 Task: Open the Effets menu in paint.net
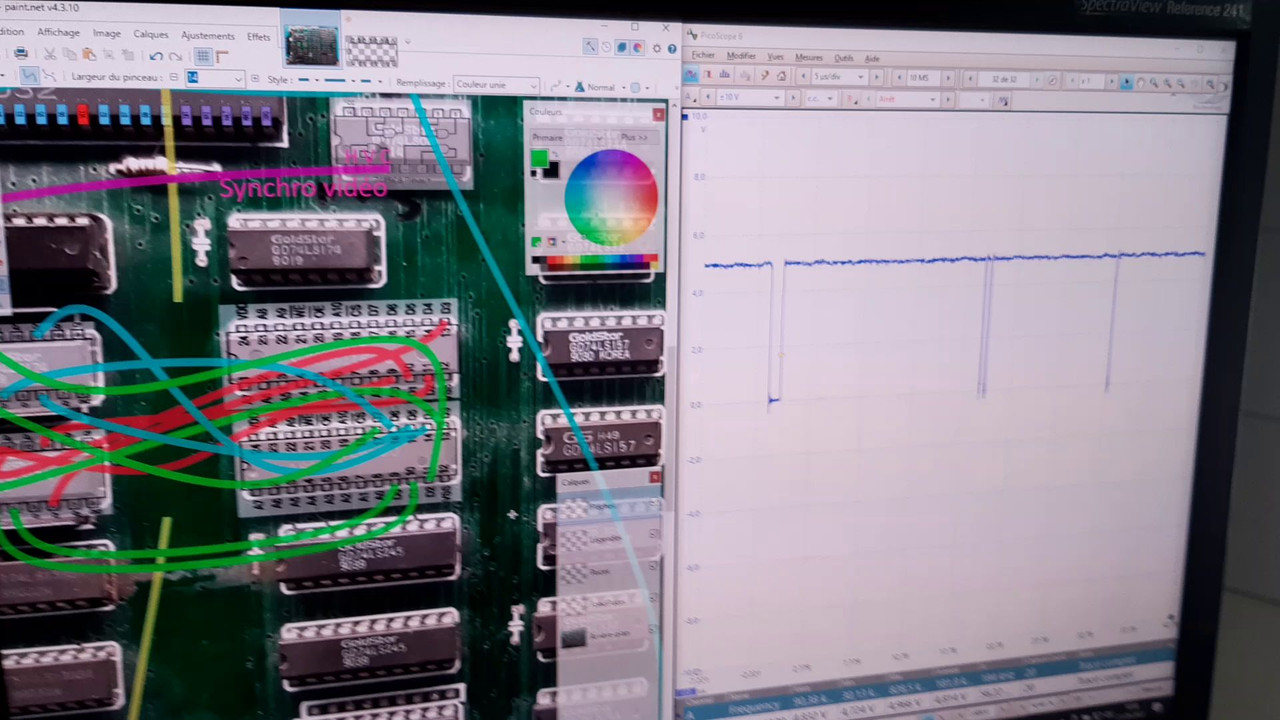tap(258, 37)
